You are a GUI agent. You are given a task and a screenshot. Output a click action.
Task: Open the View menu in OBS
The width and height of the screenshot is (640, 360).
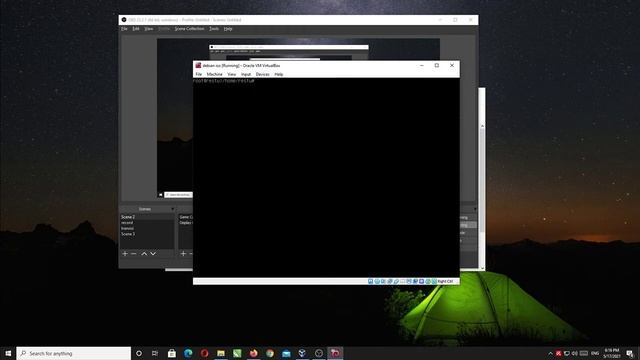149,29
